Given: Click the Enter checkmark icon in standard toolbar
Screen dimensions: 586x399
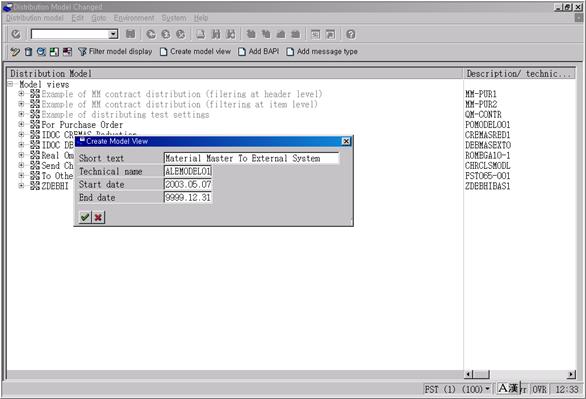Looking at the screenshot, I should 16,34.
